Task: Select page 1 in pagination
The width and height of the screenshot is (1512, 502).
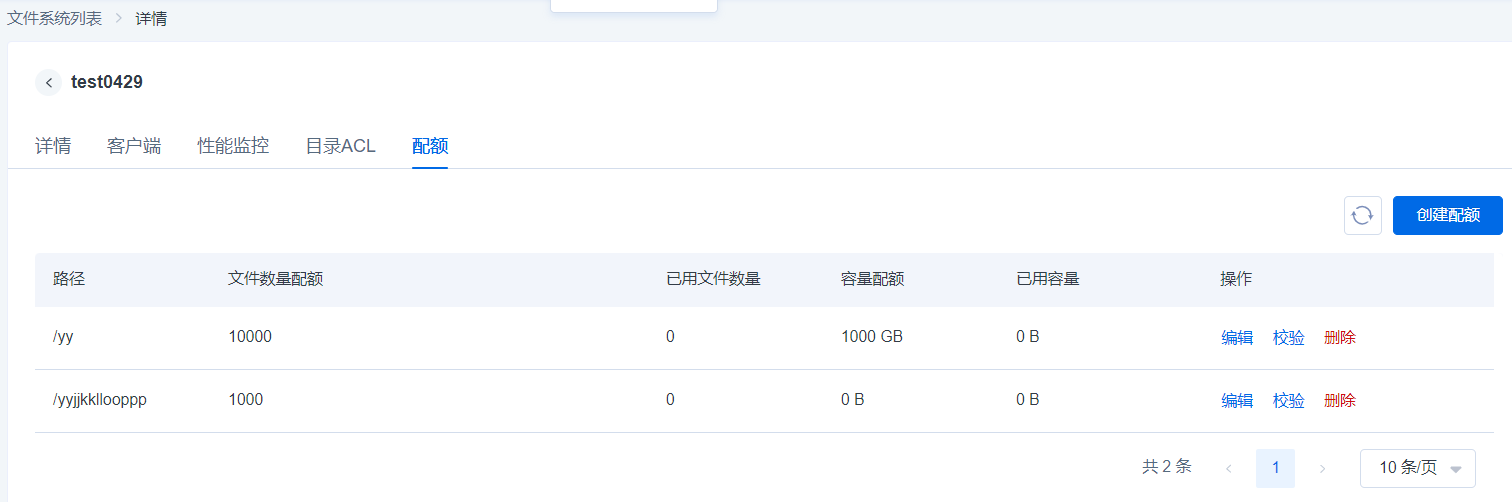Action: point(1275,468)
